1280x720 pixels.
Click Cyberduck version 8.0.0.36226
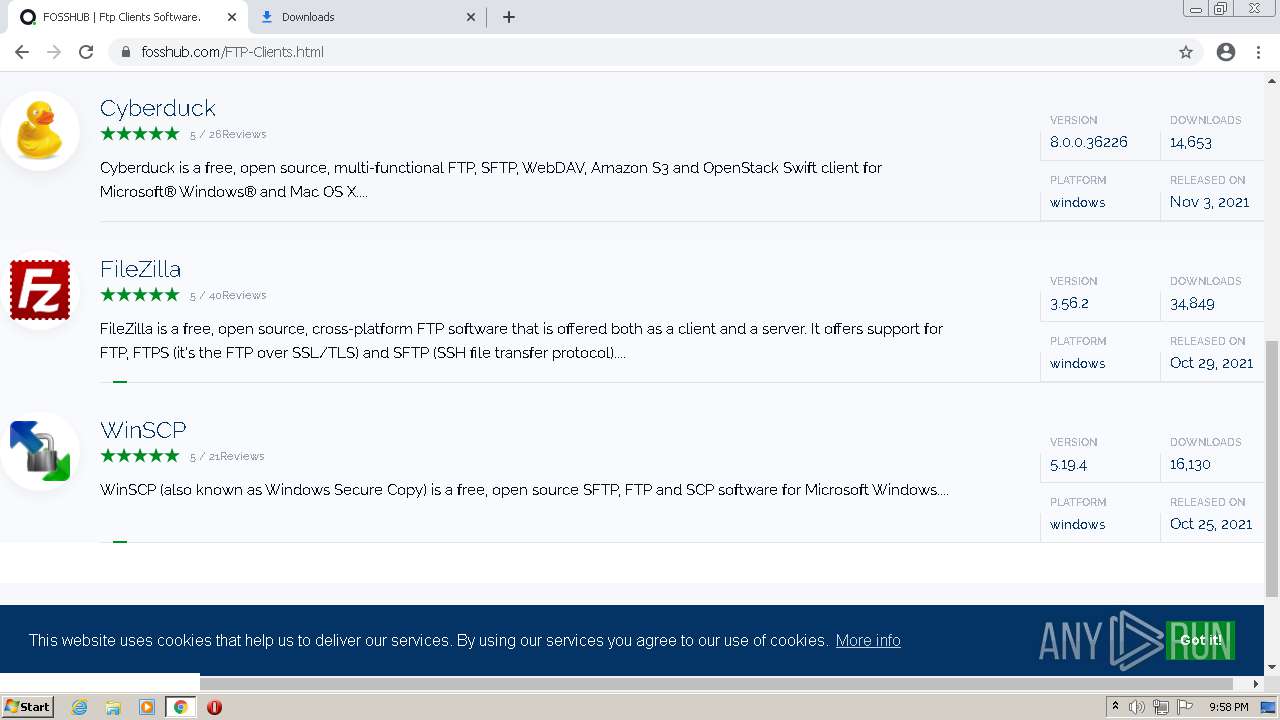point(1089,142)
